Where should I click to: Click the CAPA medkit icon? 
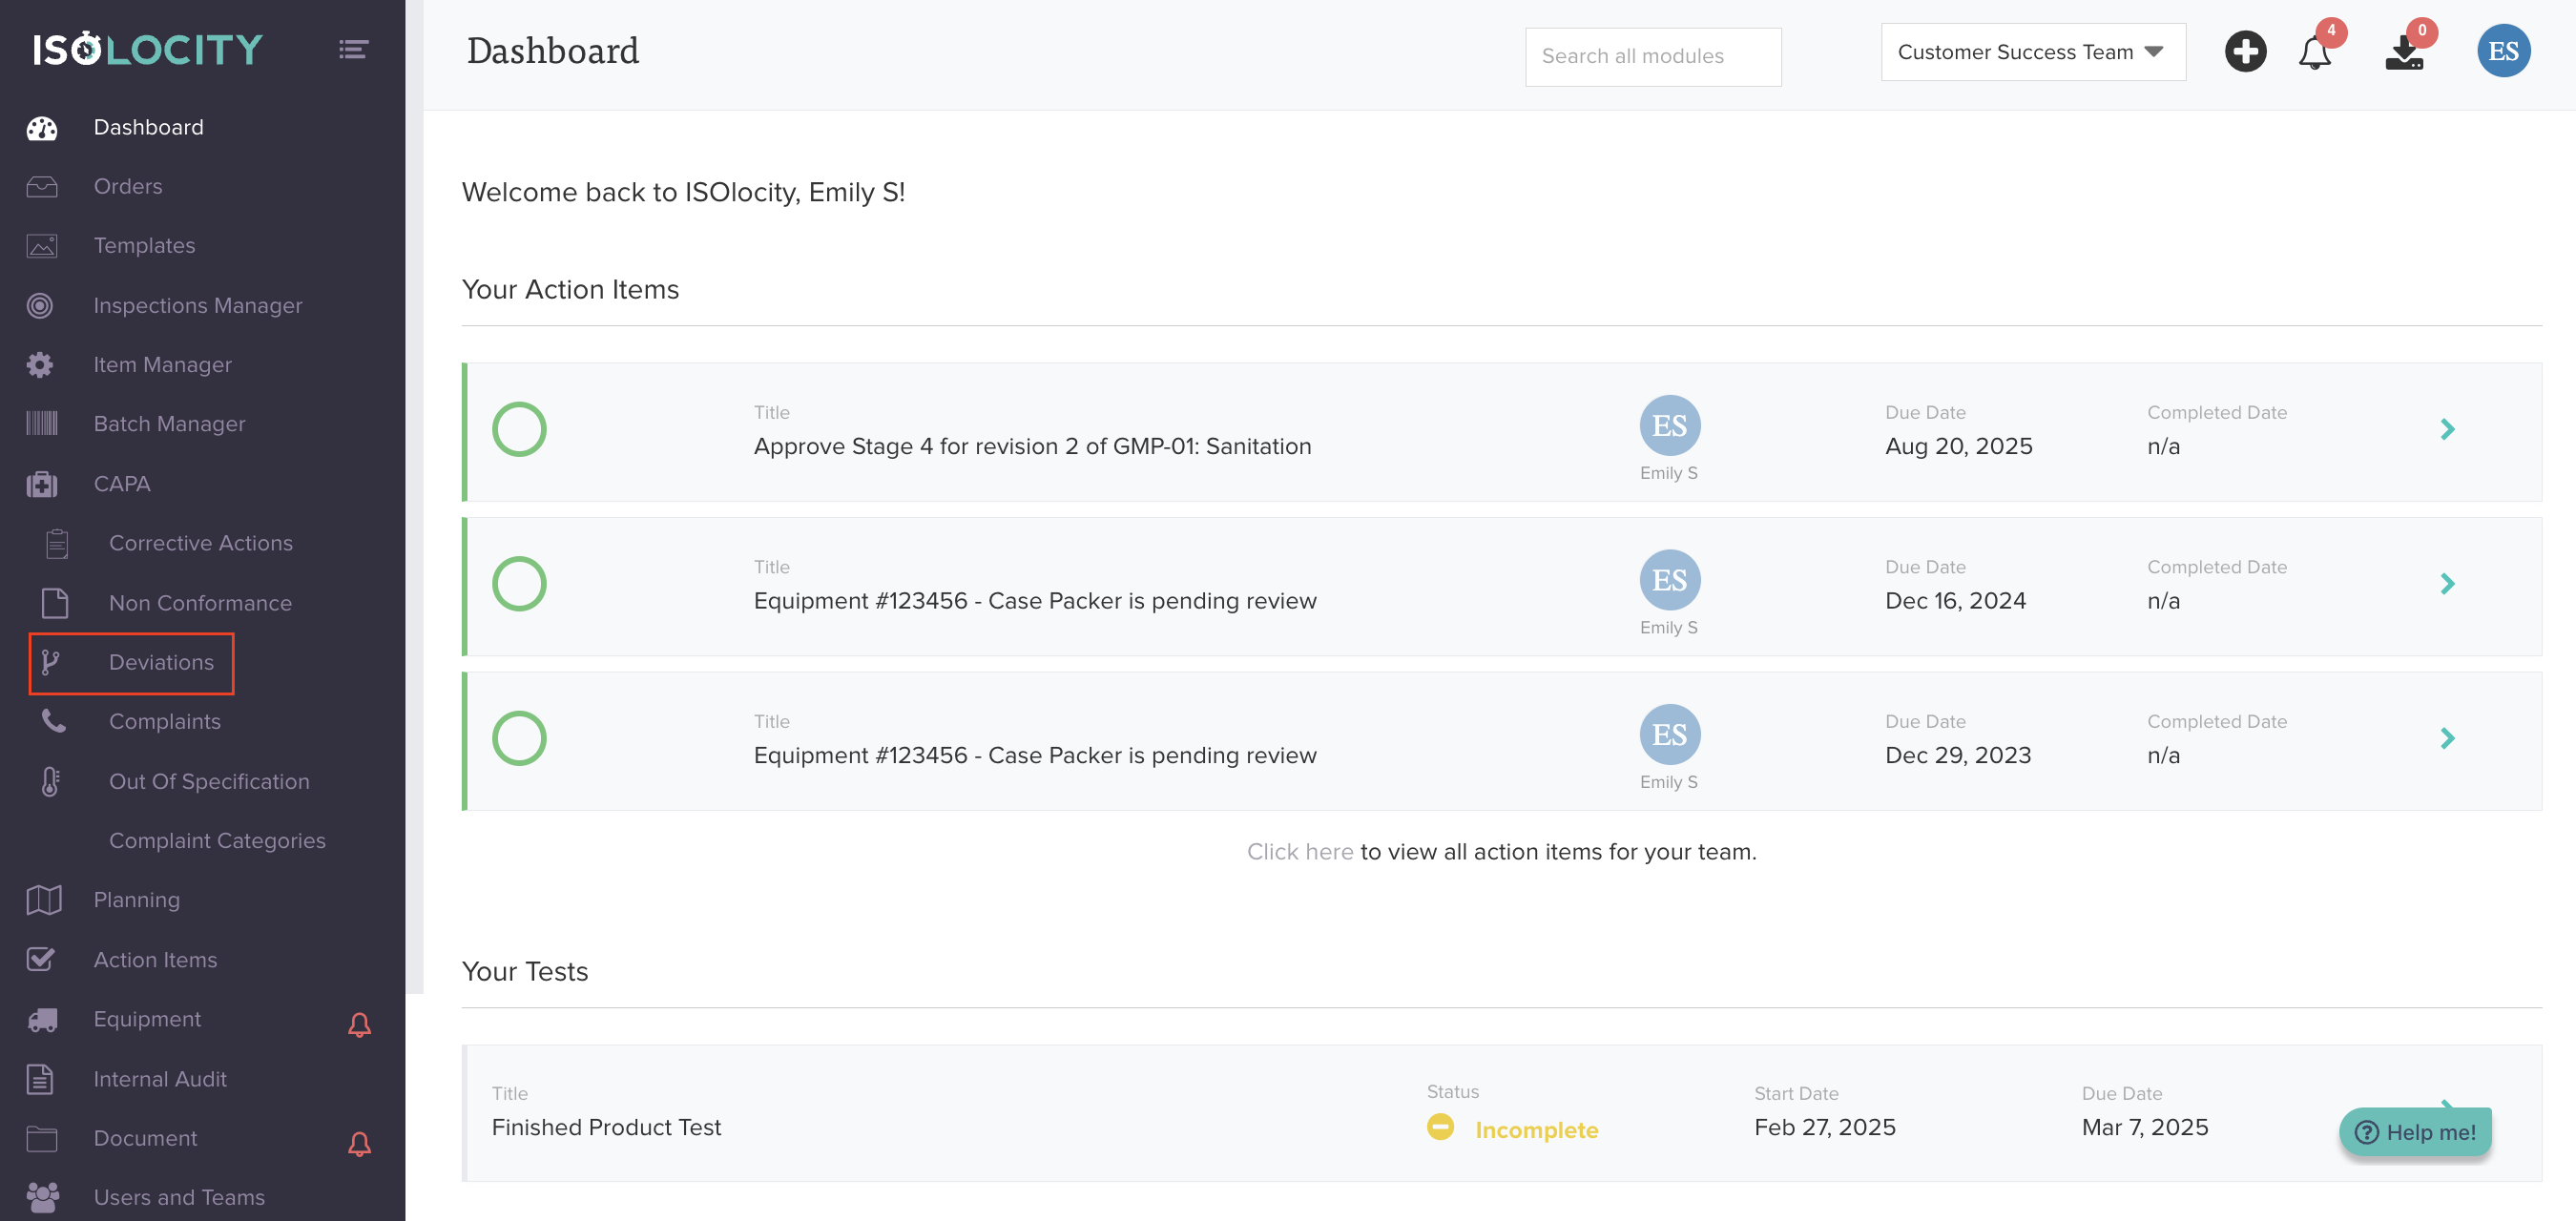pos(42,484)
